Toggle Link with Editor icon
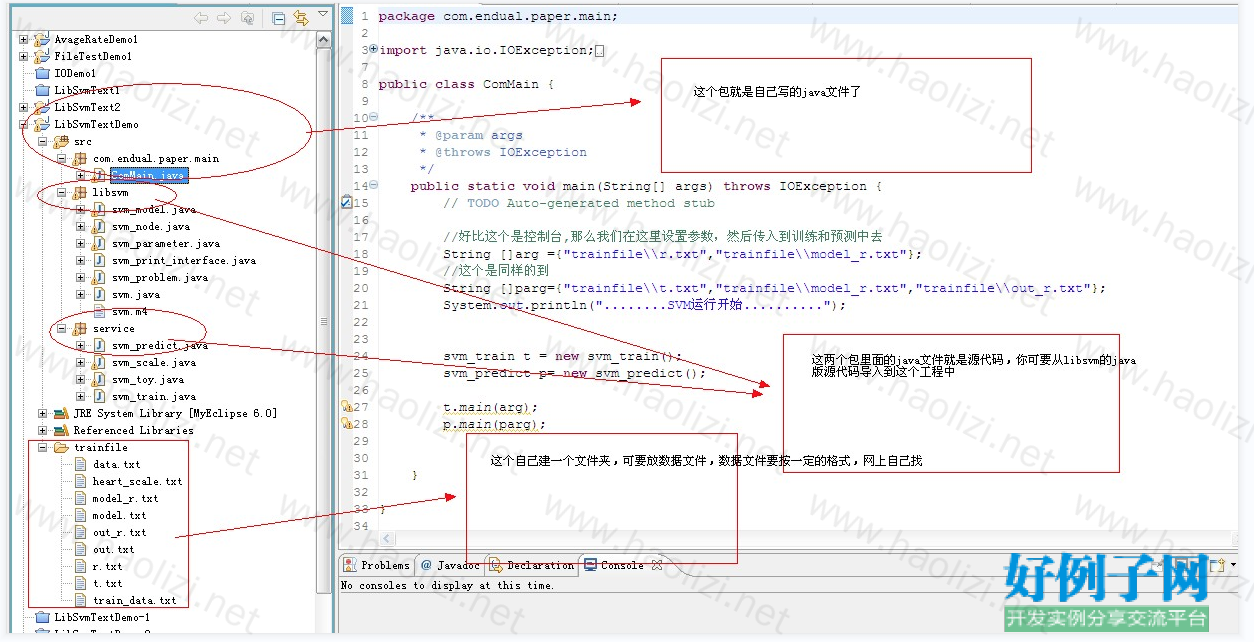The image size is (1254, 642). [299, 18]
